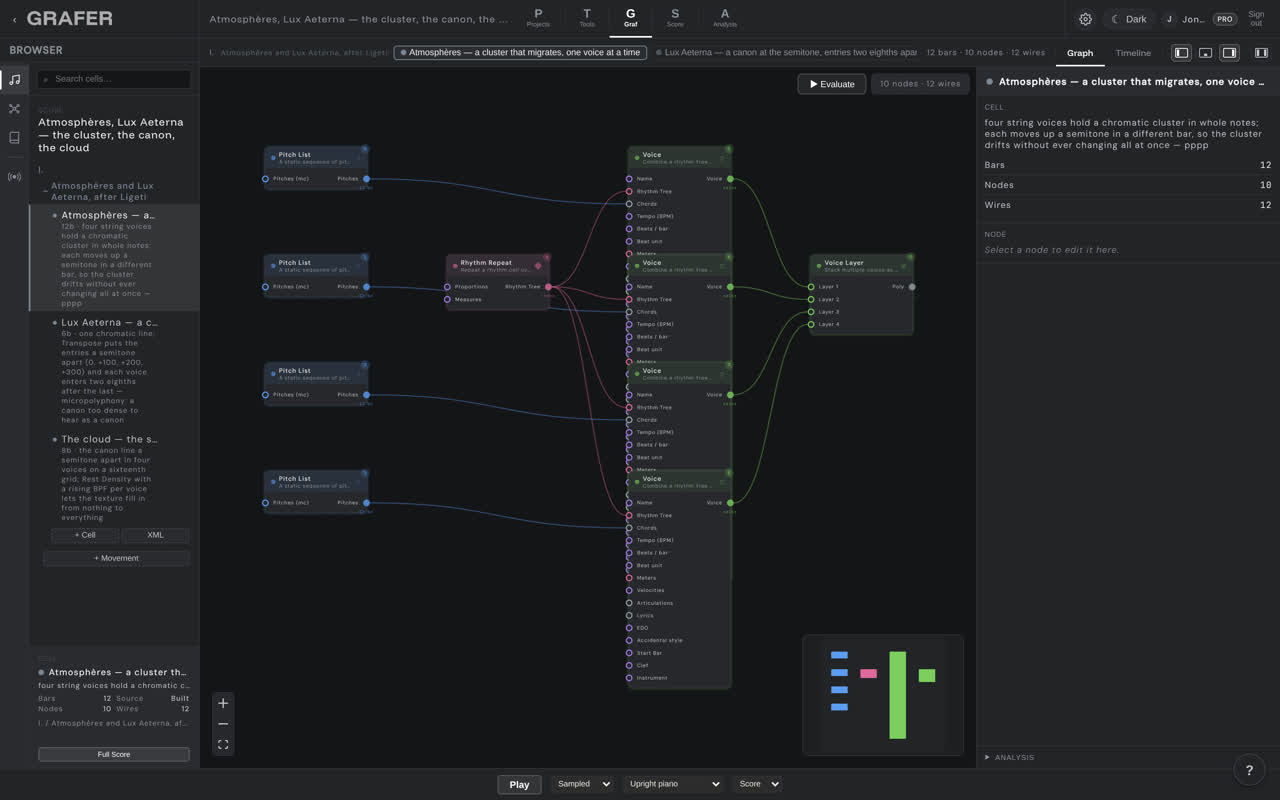Open the Timeline view tab
The width and height of the screenshot is (1280, 800).
(1133, 53)
